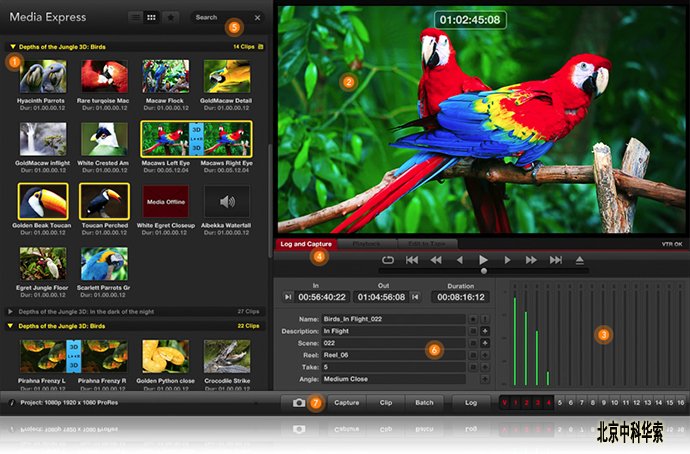This screenshot has height=454, width=690.
Task: Jump to the previous clip start
Action: pyautogui.click(x=412, y=260)
